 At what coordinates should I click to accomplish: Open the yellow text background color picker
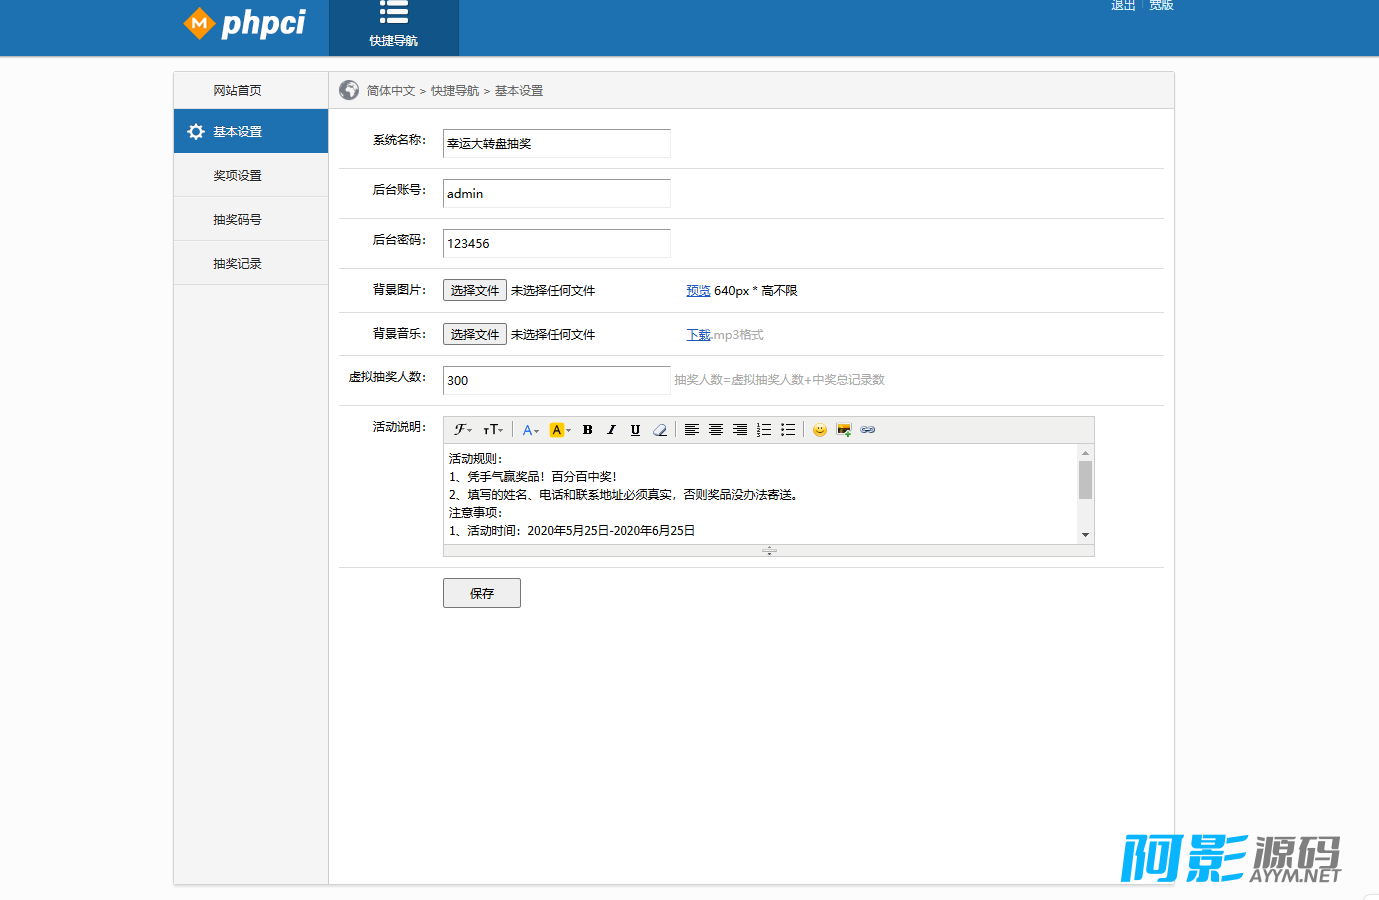point(560,430)
